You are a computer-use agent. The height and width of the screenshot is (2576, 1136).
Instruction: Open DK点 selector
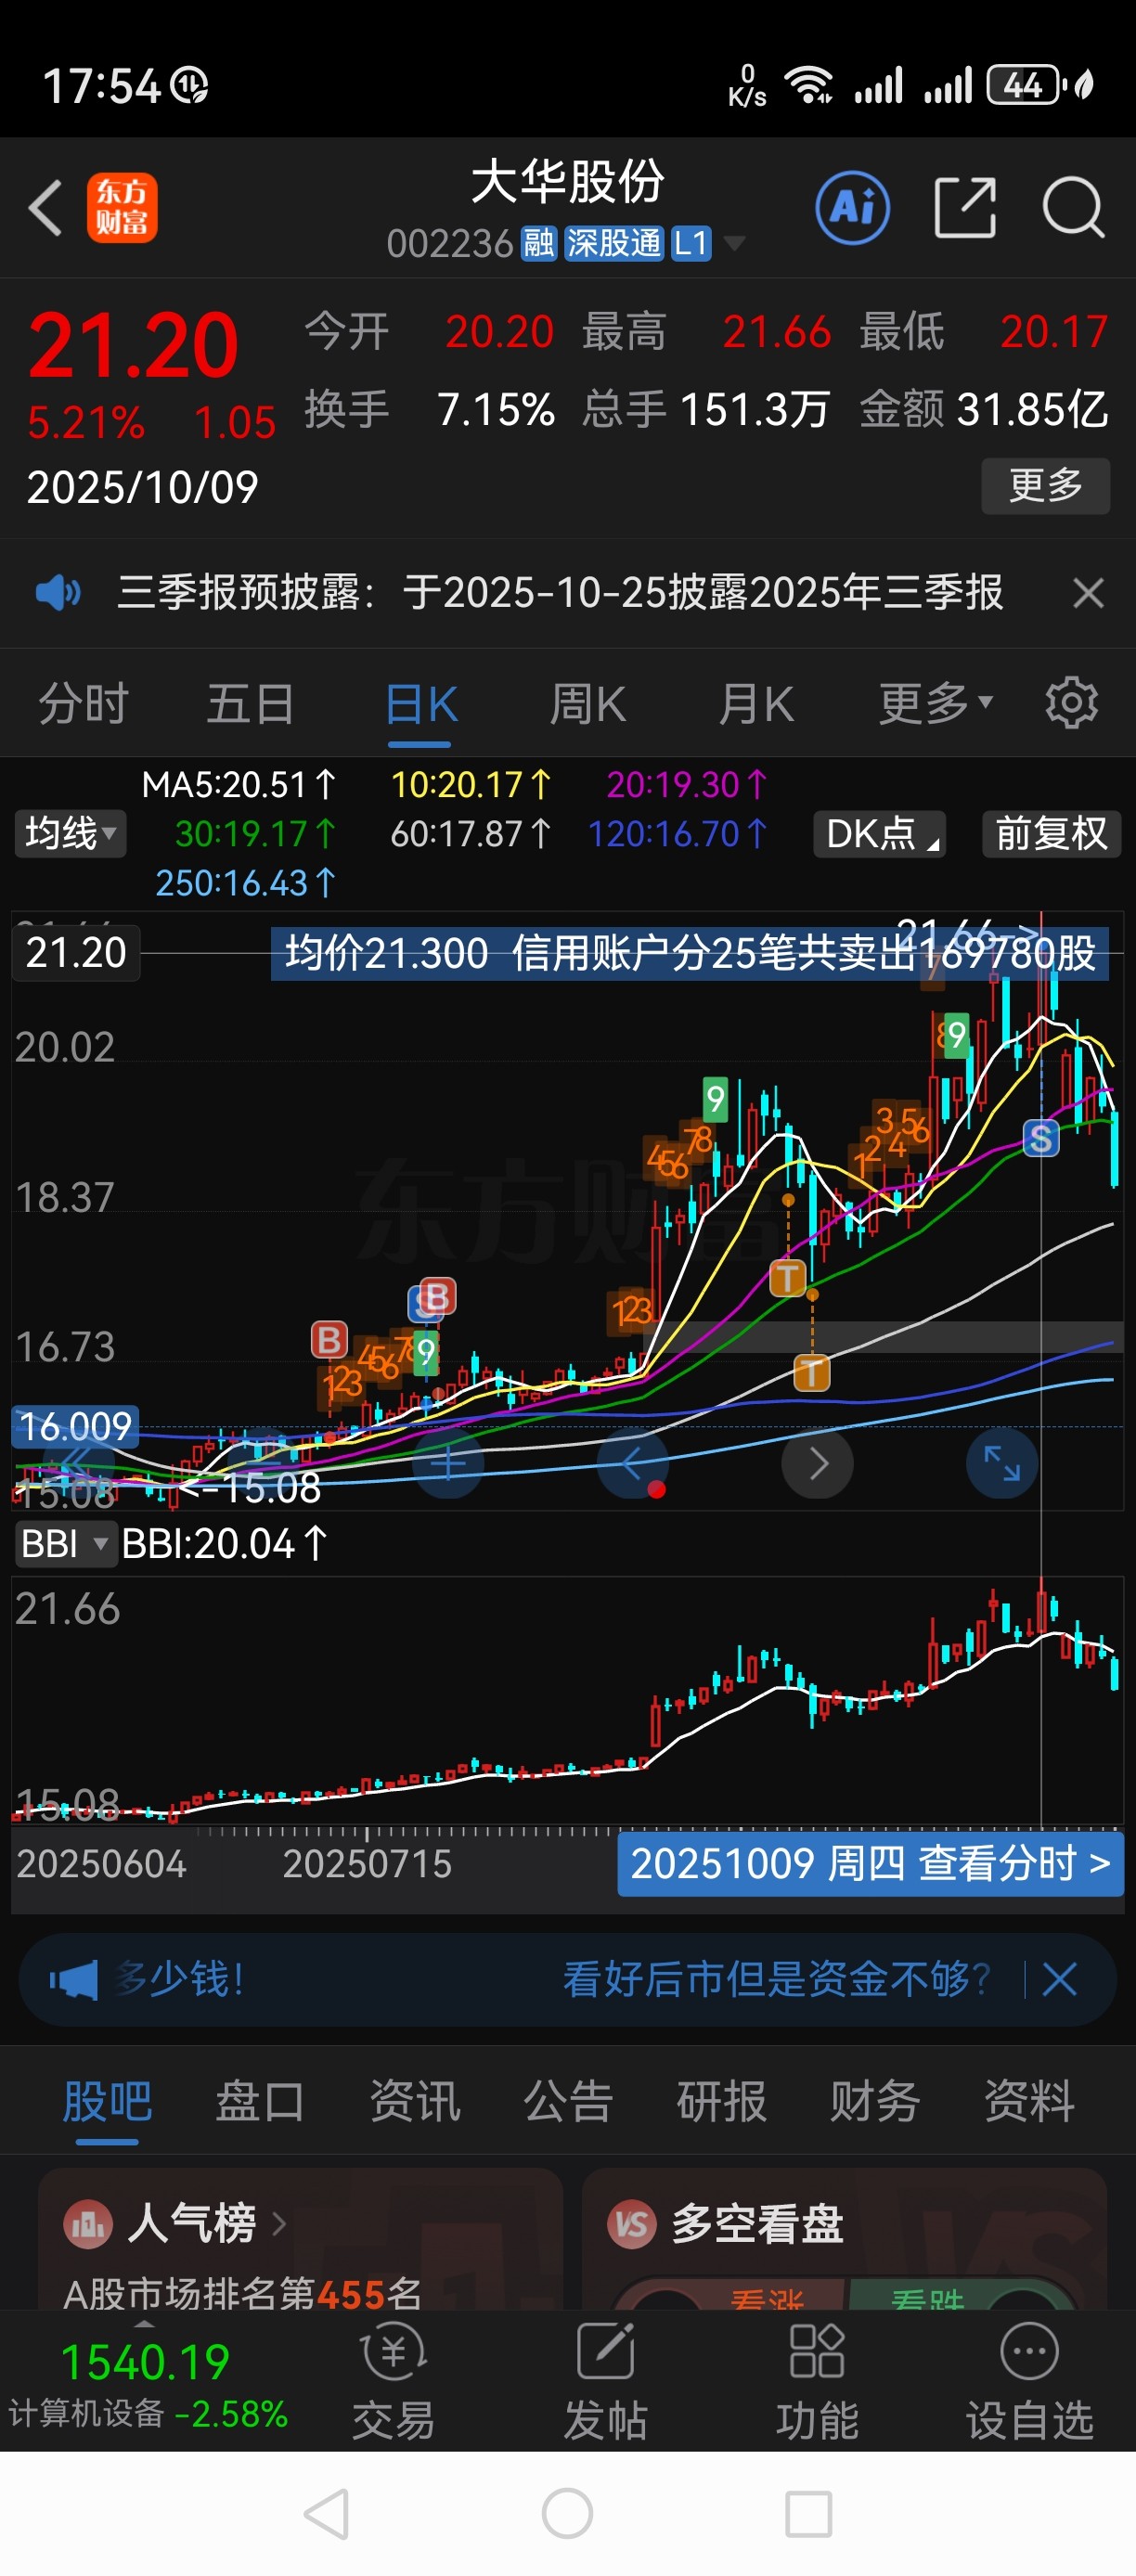pos(880,833)
